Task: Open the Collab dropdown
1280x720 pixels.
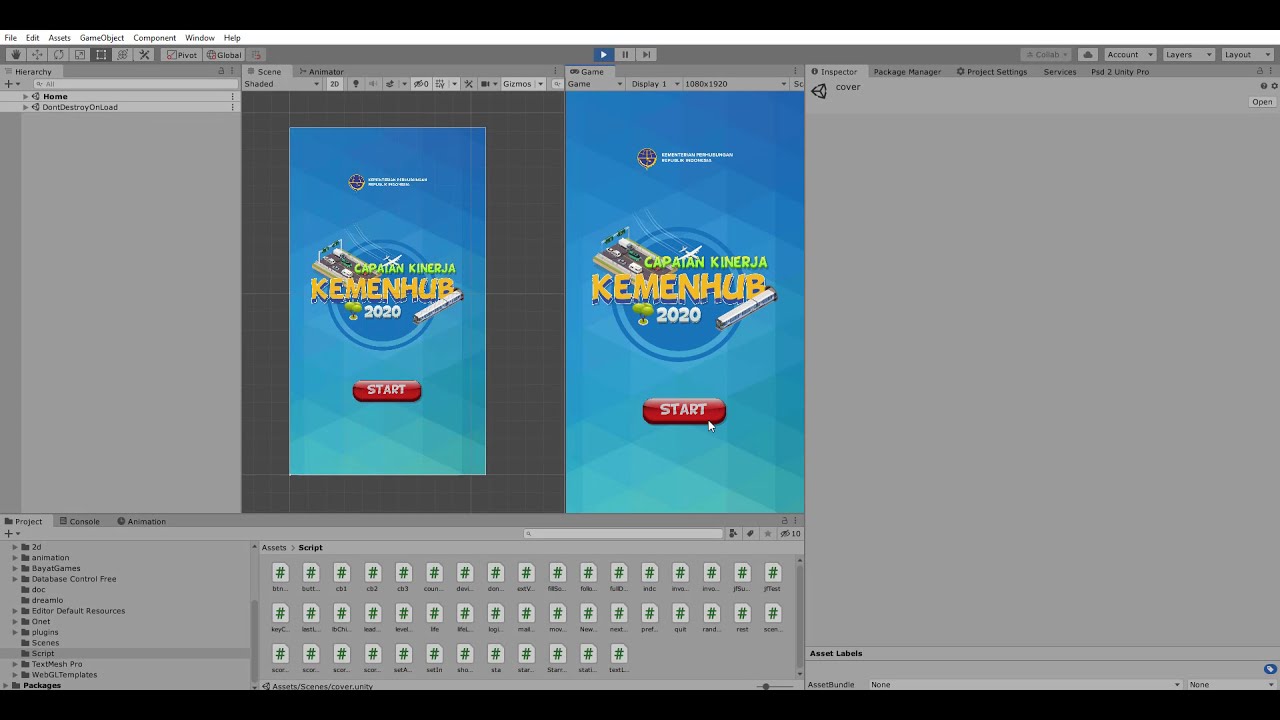Action: coord(1047,55)
